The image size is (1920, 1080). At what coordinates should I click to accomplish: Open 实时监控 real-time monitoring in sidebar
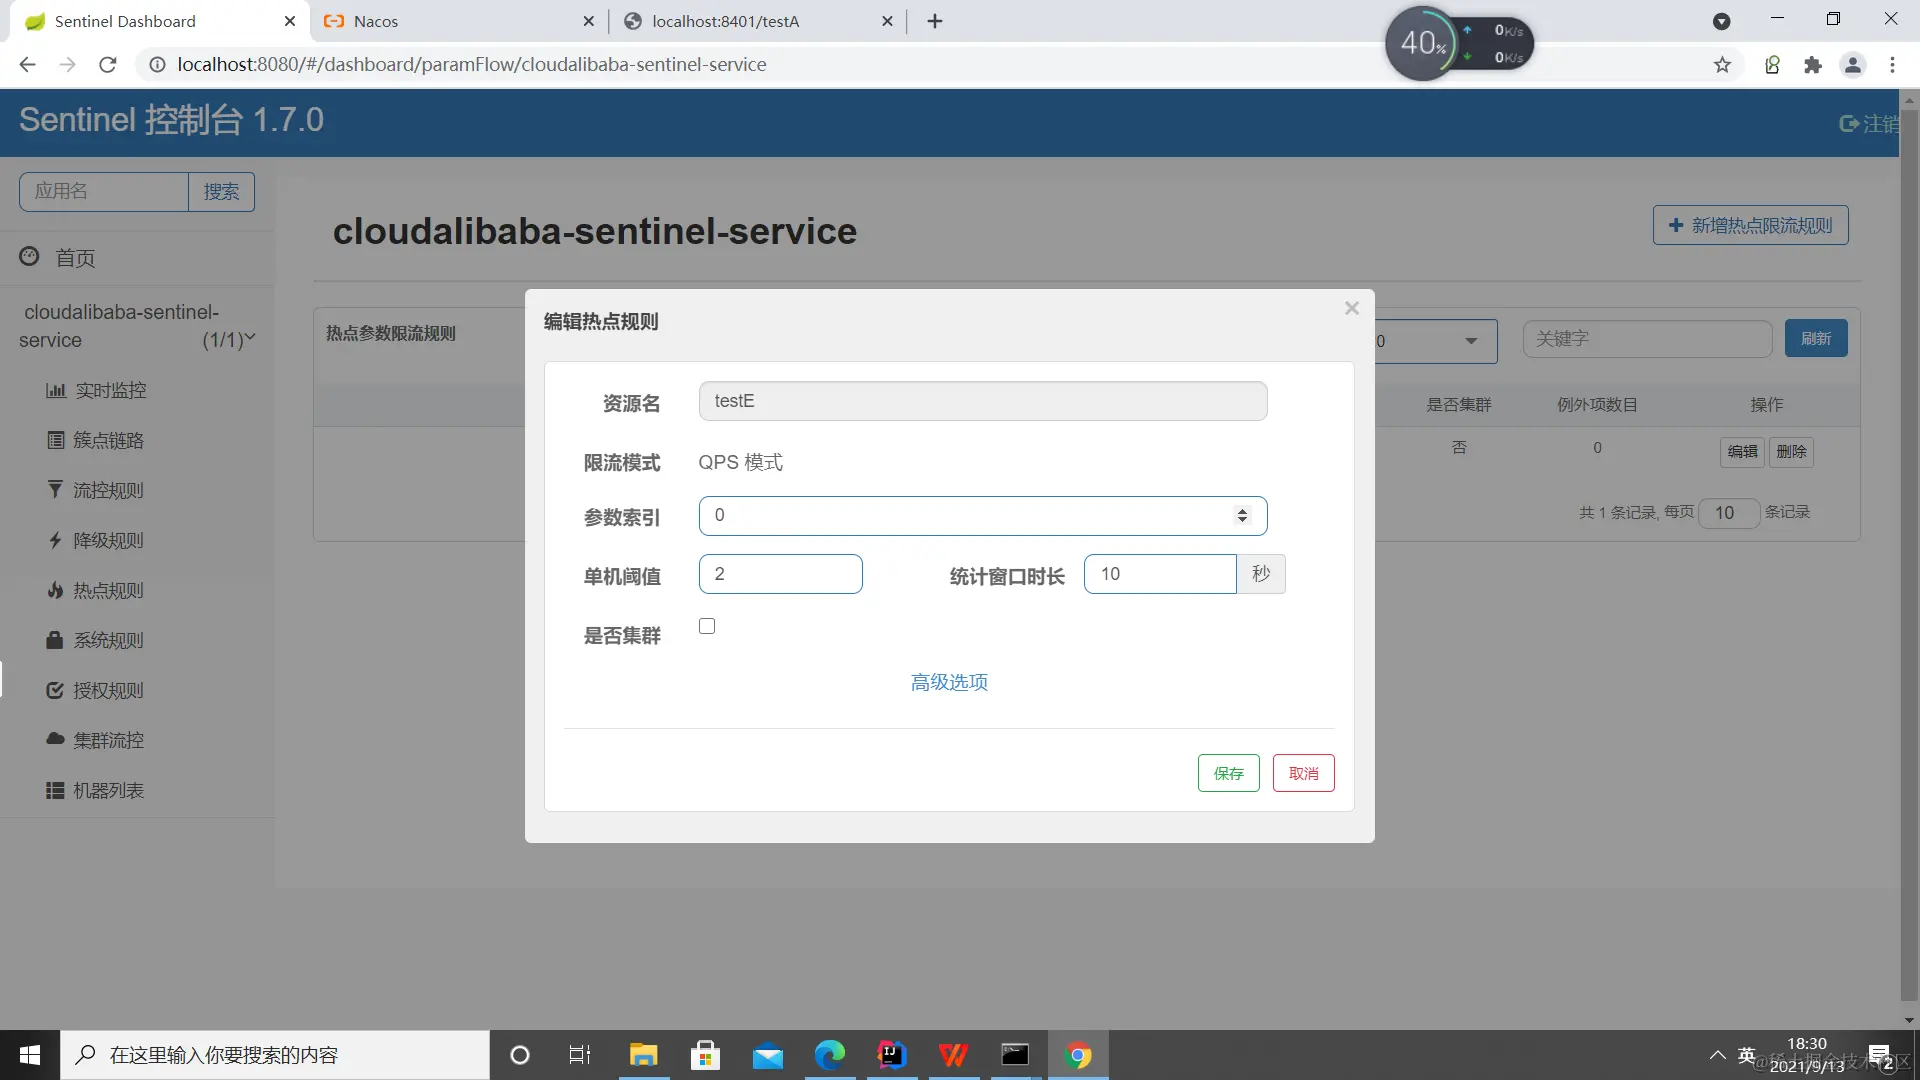pyautogui.click(x=110, y=390)
